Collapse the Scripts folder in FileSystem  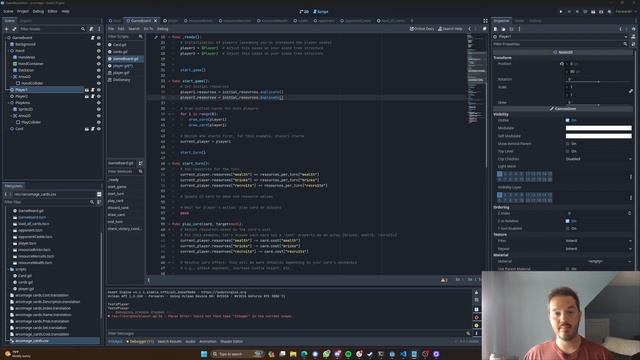[x=8, y=269]
